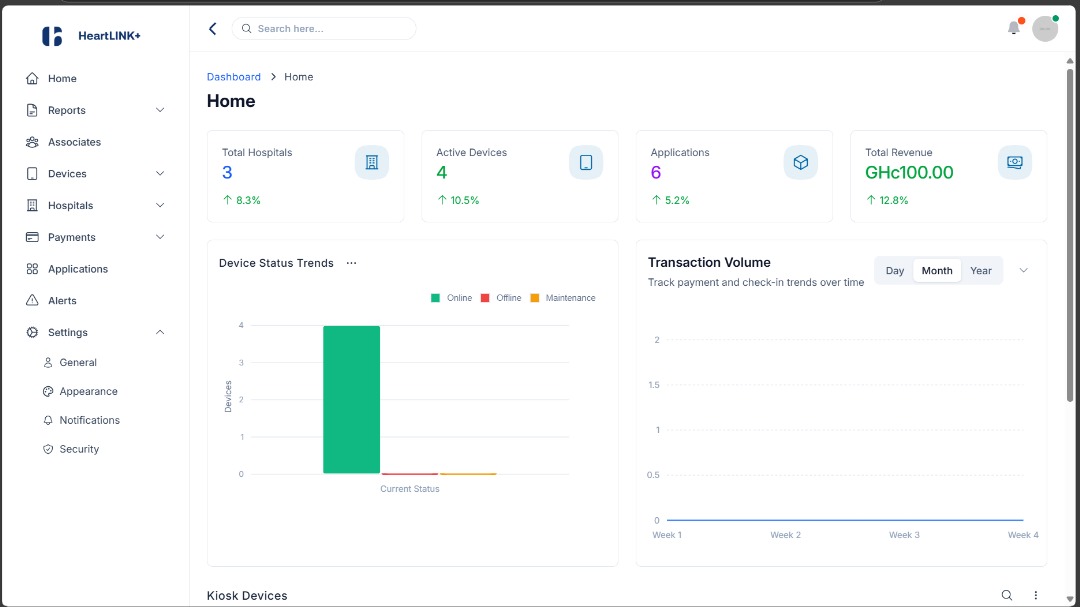The width and height of the screenshot is (1080, 607).
Task: Click the Dashboard breadcrumb link
Action: click(233, 77)
